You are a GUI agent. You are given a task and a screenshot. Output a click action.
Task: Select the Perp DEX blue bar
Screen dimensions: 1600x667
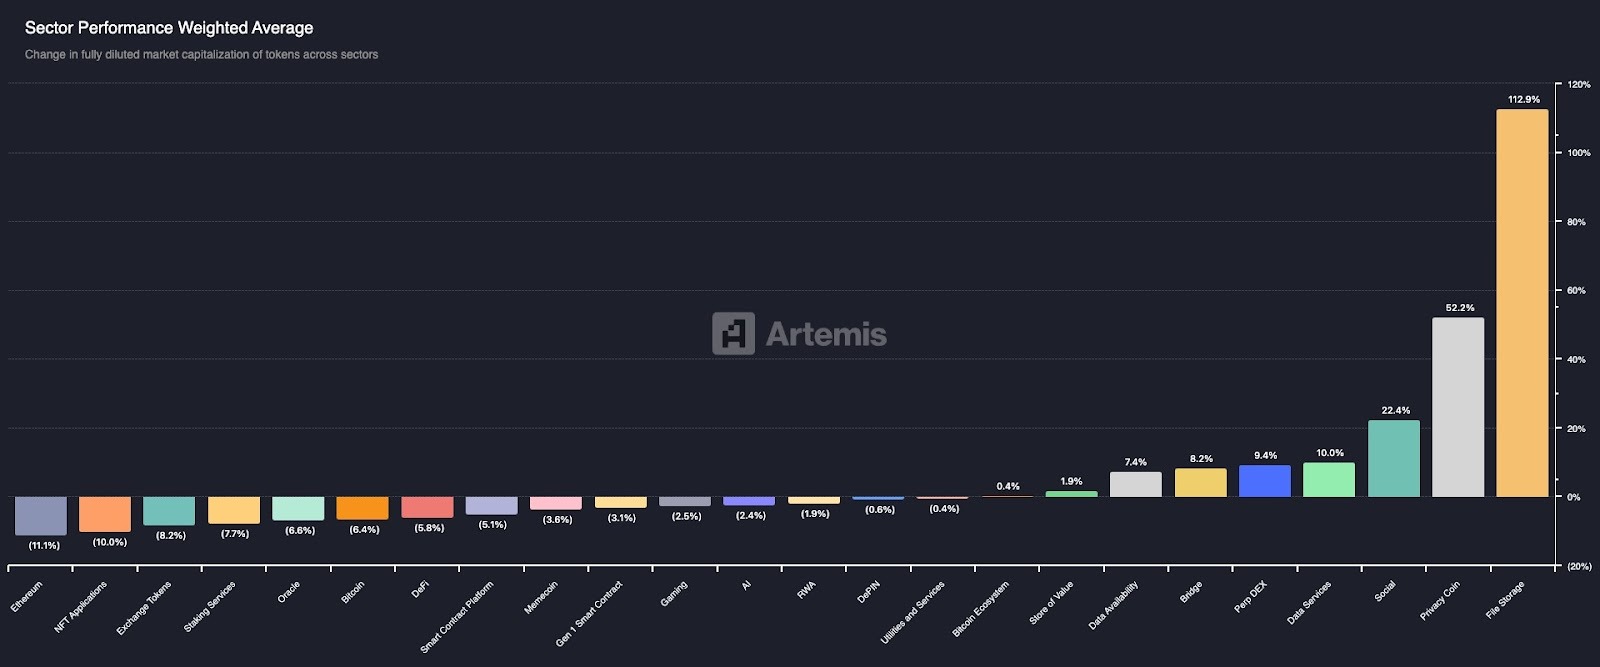pyautogui.click(x=1264, y=481)
